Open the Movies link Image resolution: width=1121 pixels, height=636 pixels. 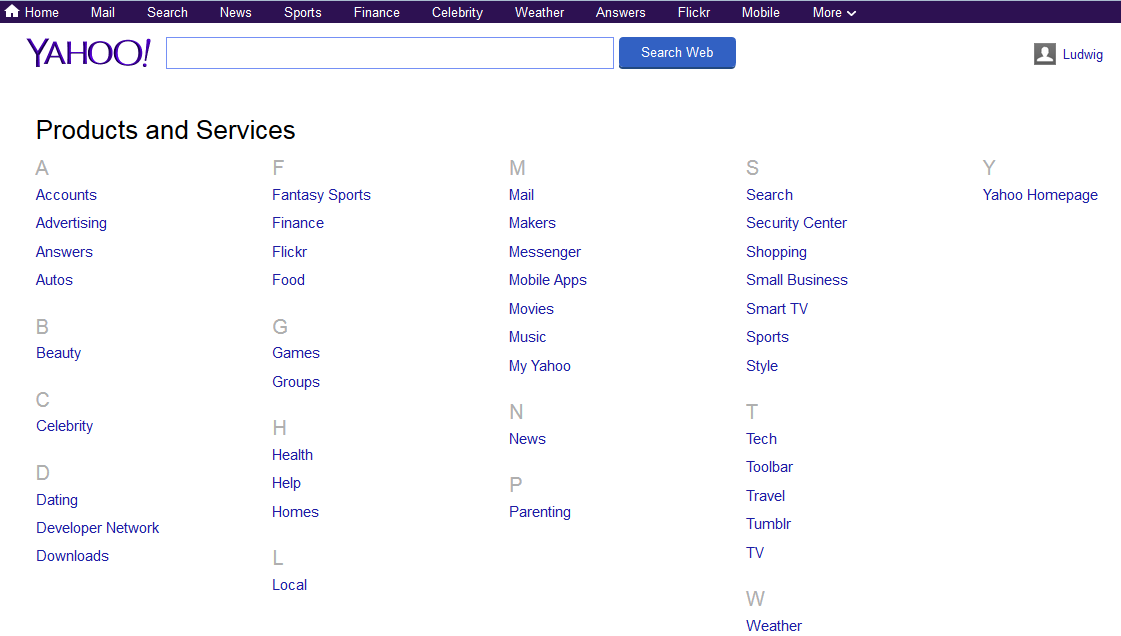click(x=531, y=309)
